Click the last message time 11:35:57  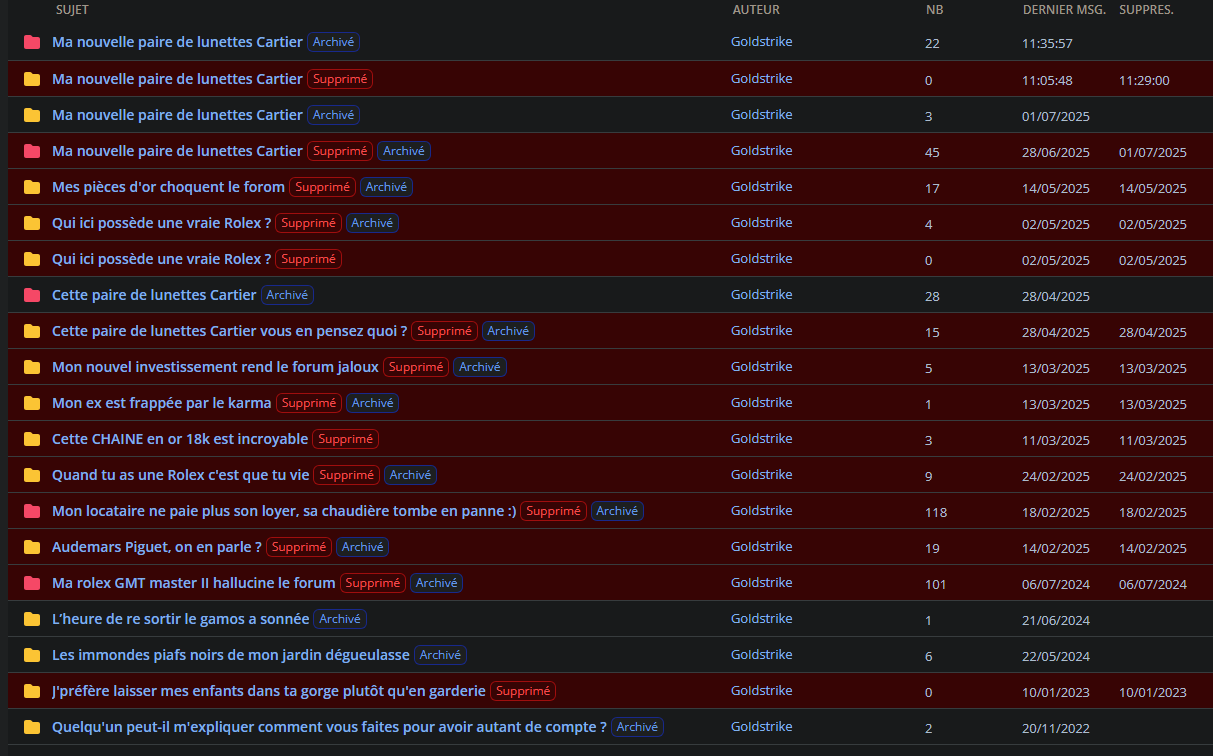point(1048,44)
